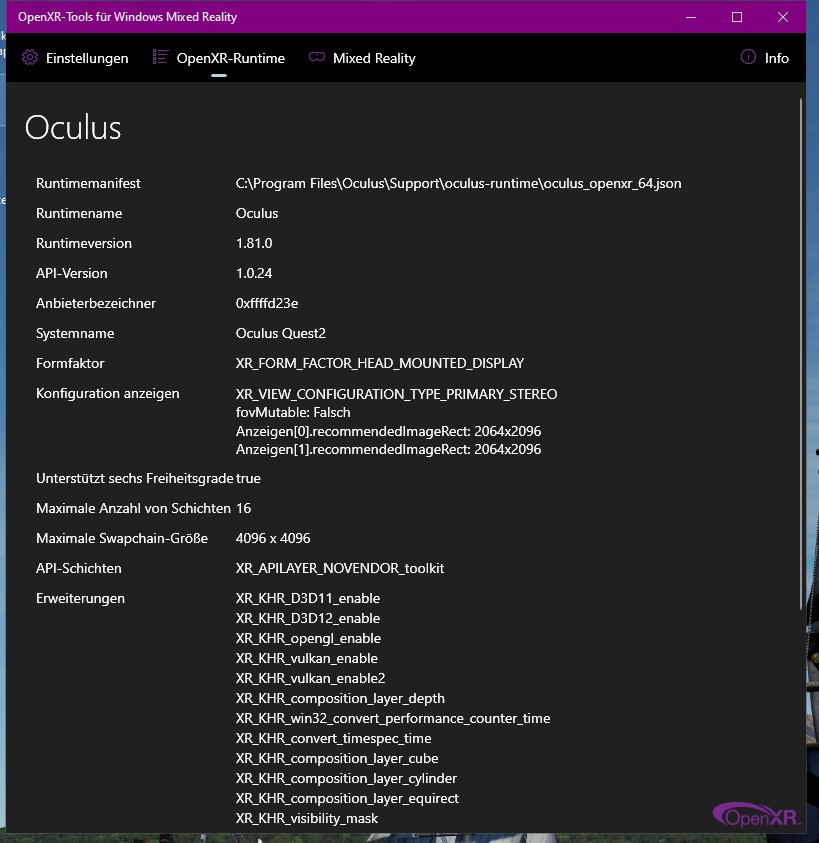The image size is (819, 843).
Task: Click the fovMutable: Falsch line
Action: [x=293, y=413]
